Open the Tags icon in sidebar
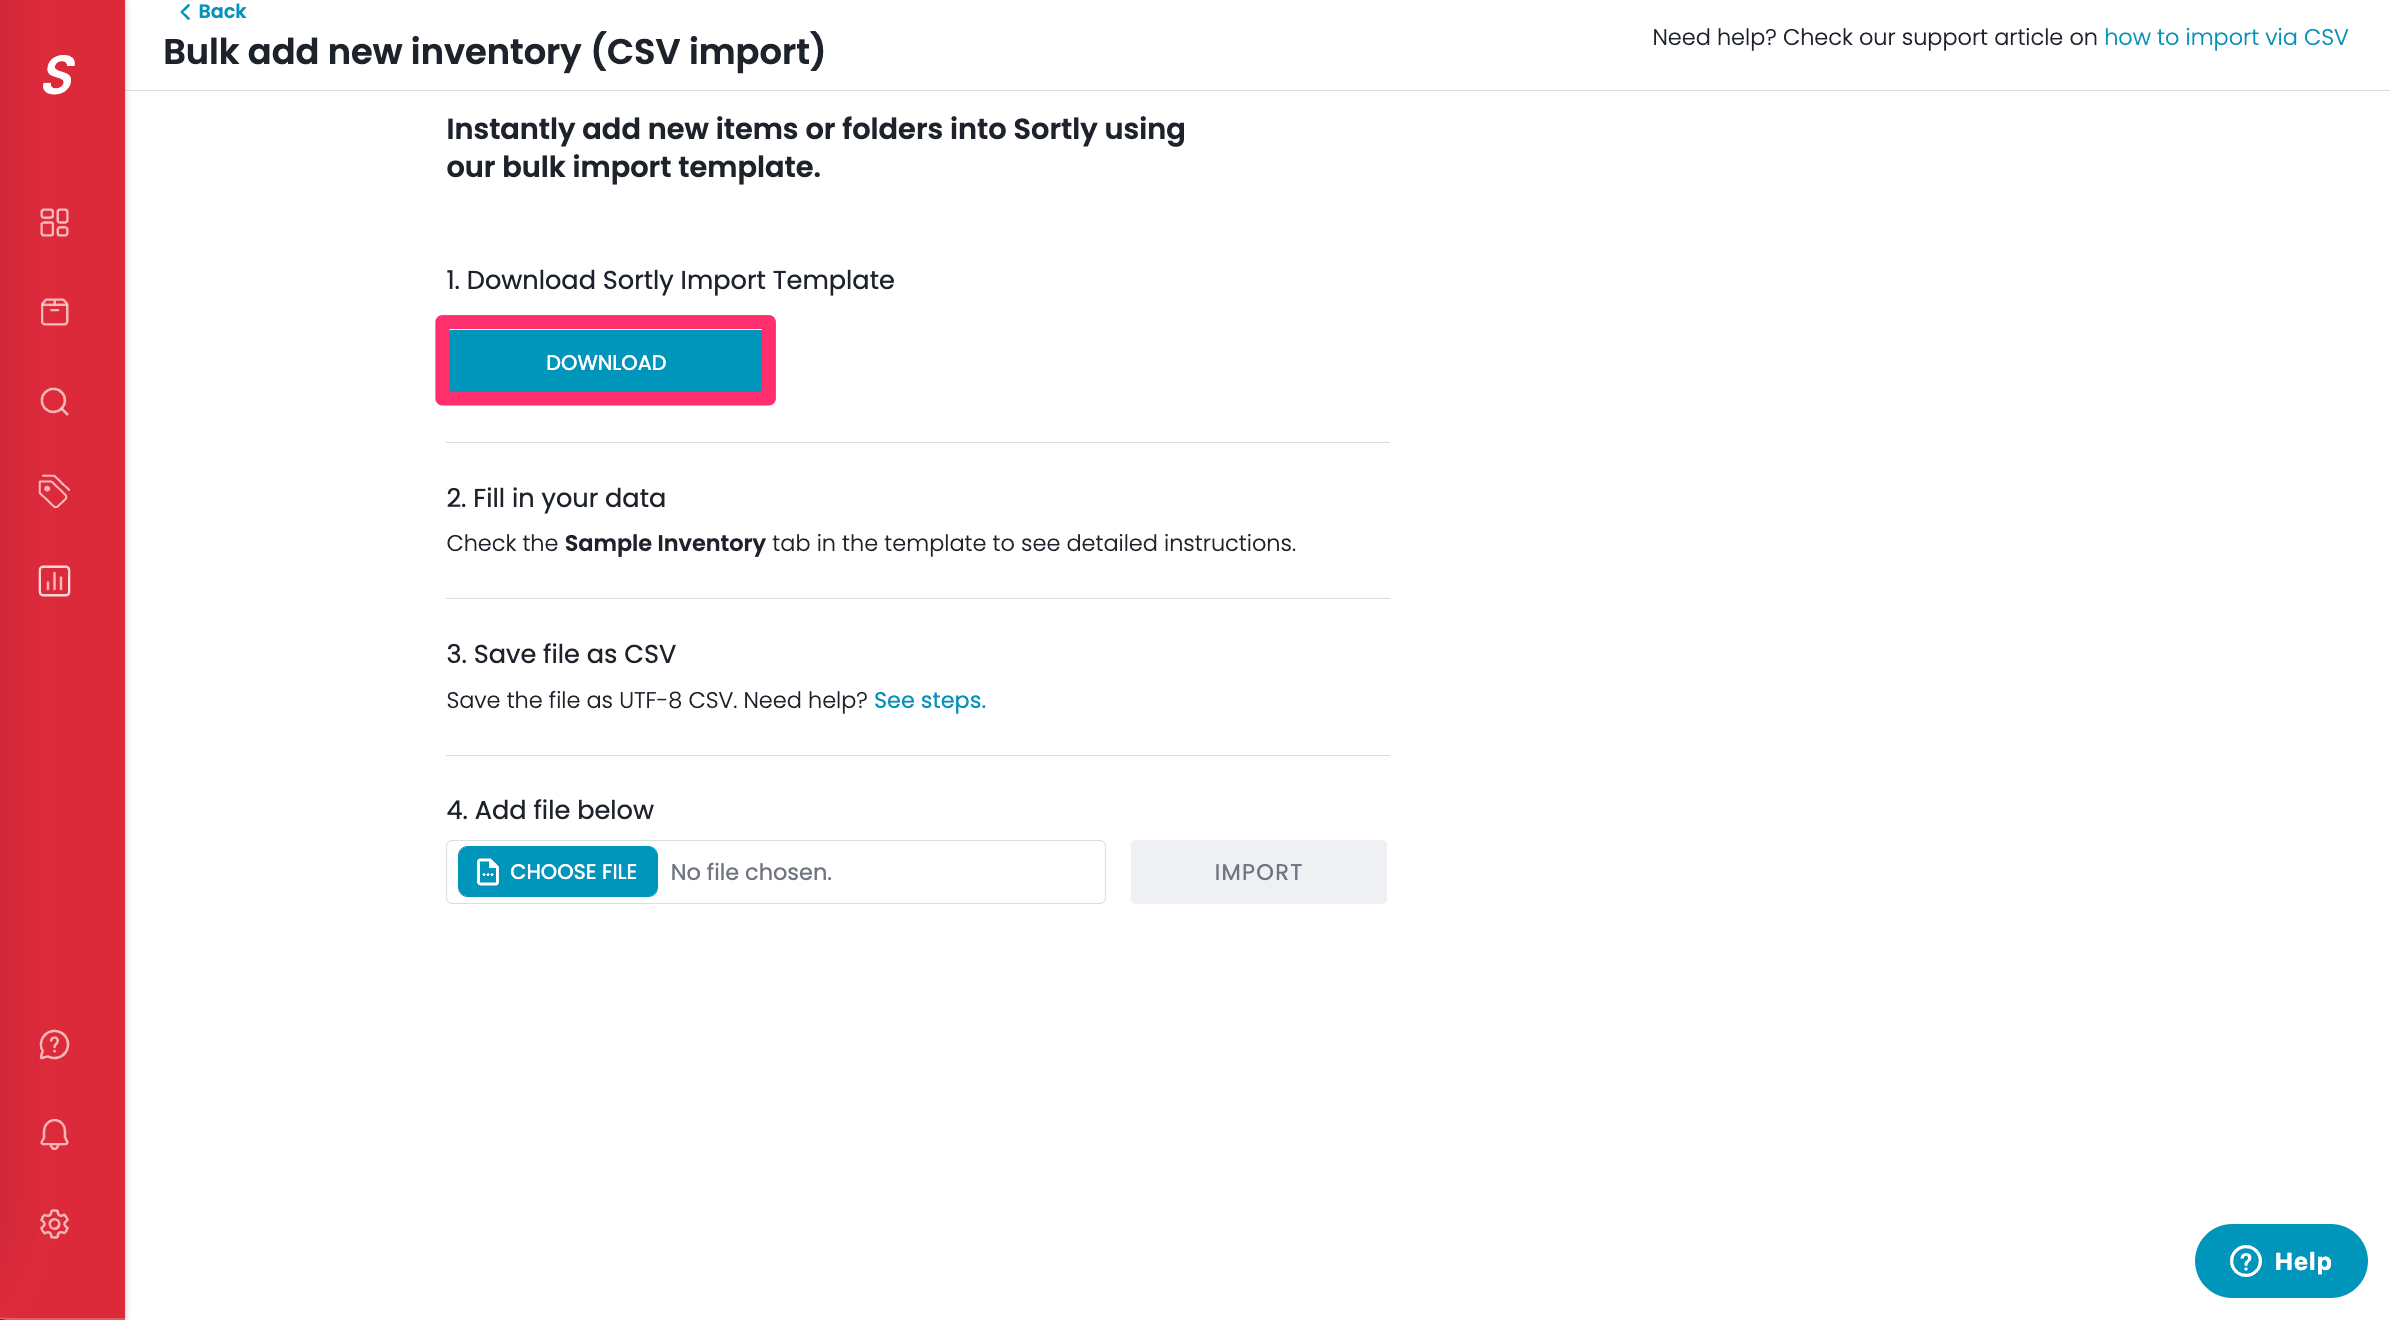The height and width of the screenshot is (1320, 2390). [x=54, y=491]
